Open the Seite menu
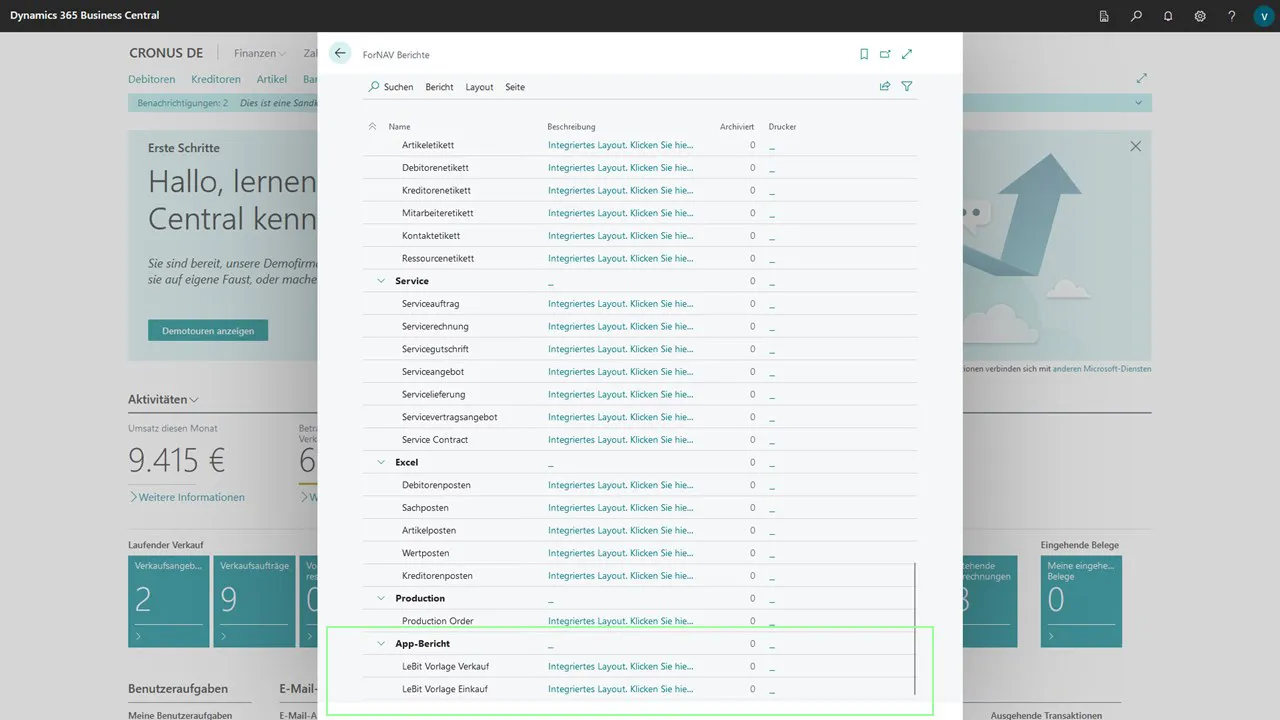1280x720 pixels. pos(515,87)
